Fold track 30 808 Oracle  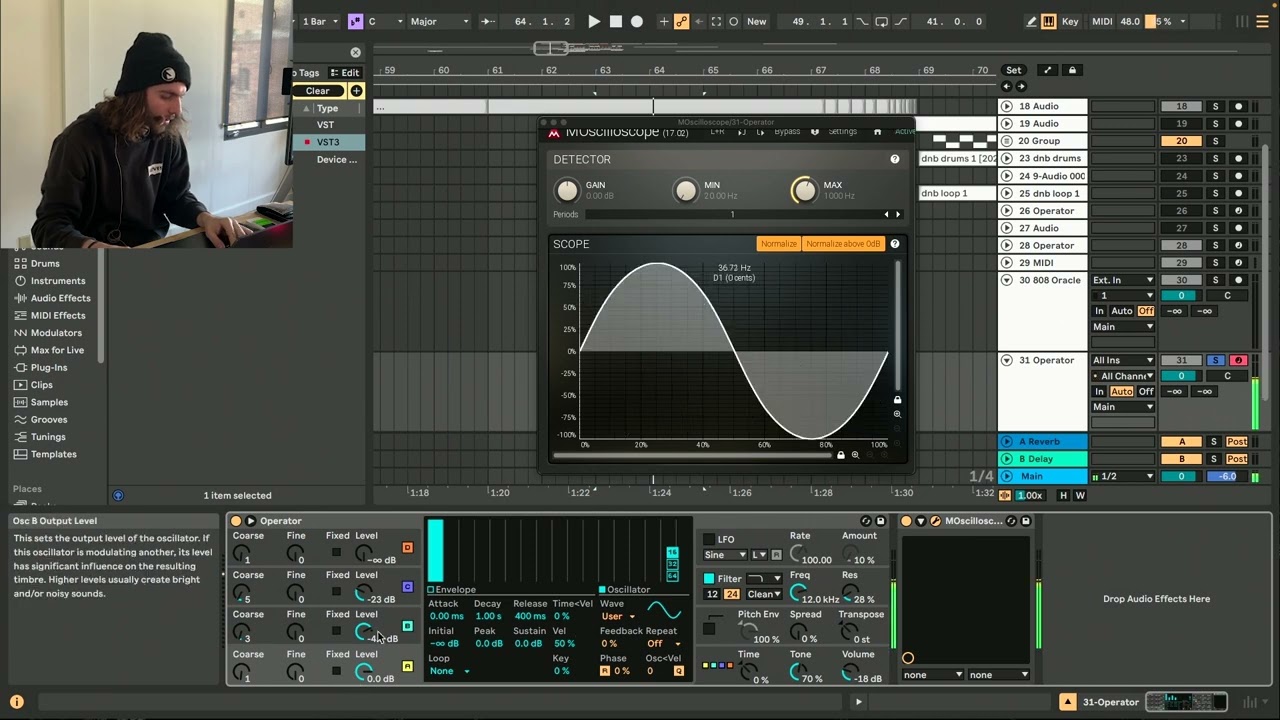(x=1006, y=280)
